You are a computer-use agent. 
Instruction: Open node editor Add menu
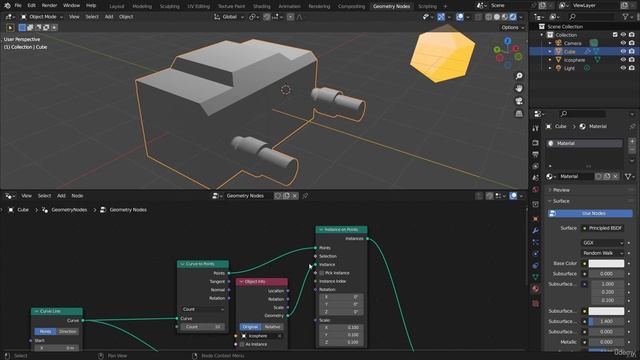(61, 196)
